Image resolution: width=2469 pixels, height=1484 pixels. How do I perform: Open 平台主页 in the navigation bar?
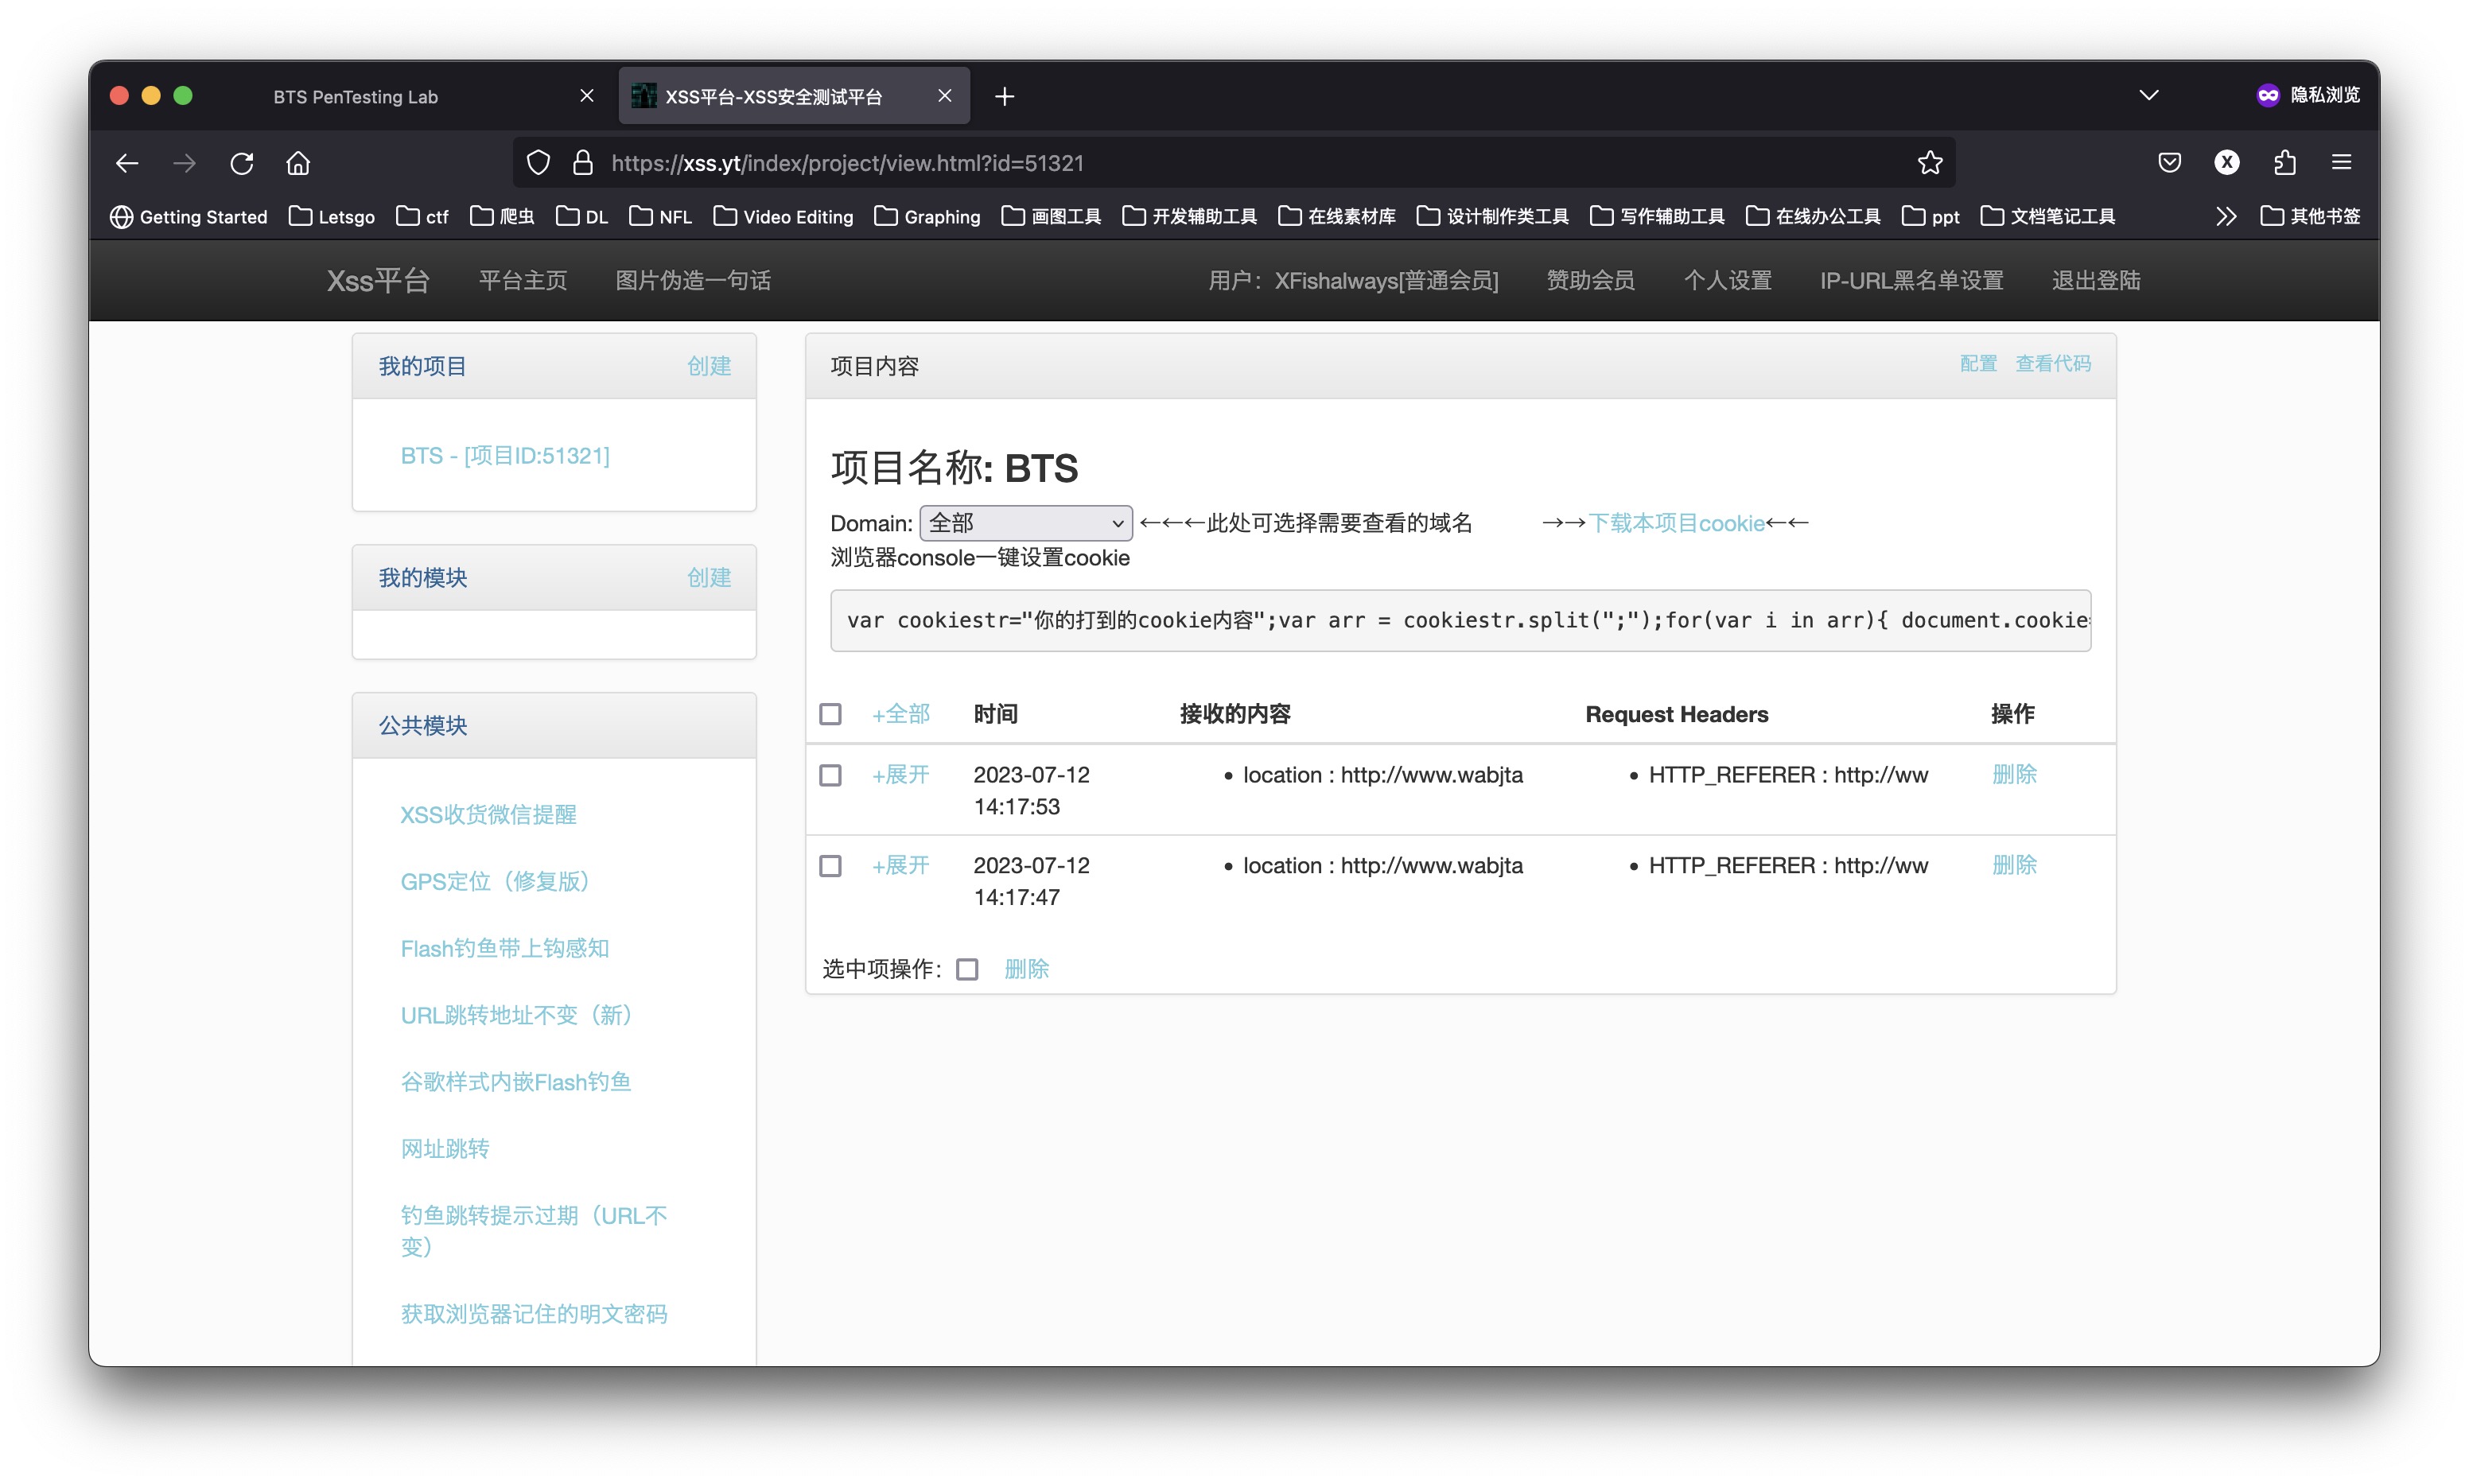tap(522, 280)
